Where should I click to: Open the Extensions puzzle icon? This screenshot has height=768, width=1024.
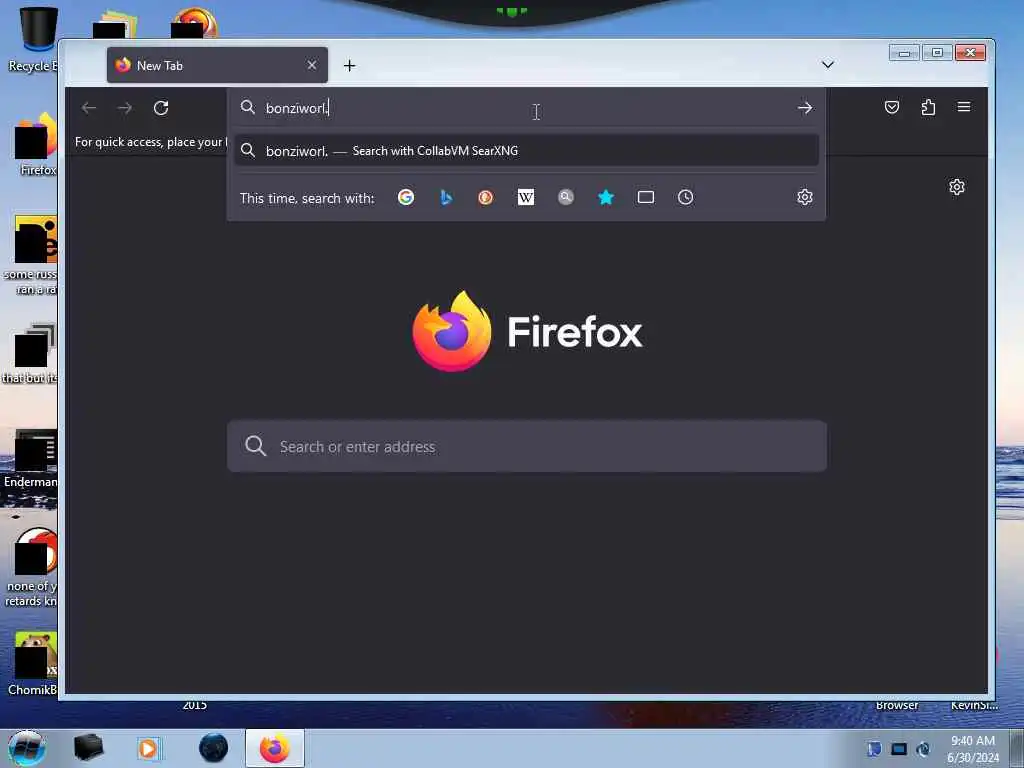tap(928, 107)
